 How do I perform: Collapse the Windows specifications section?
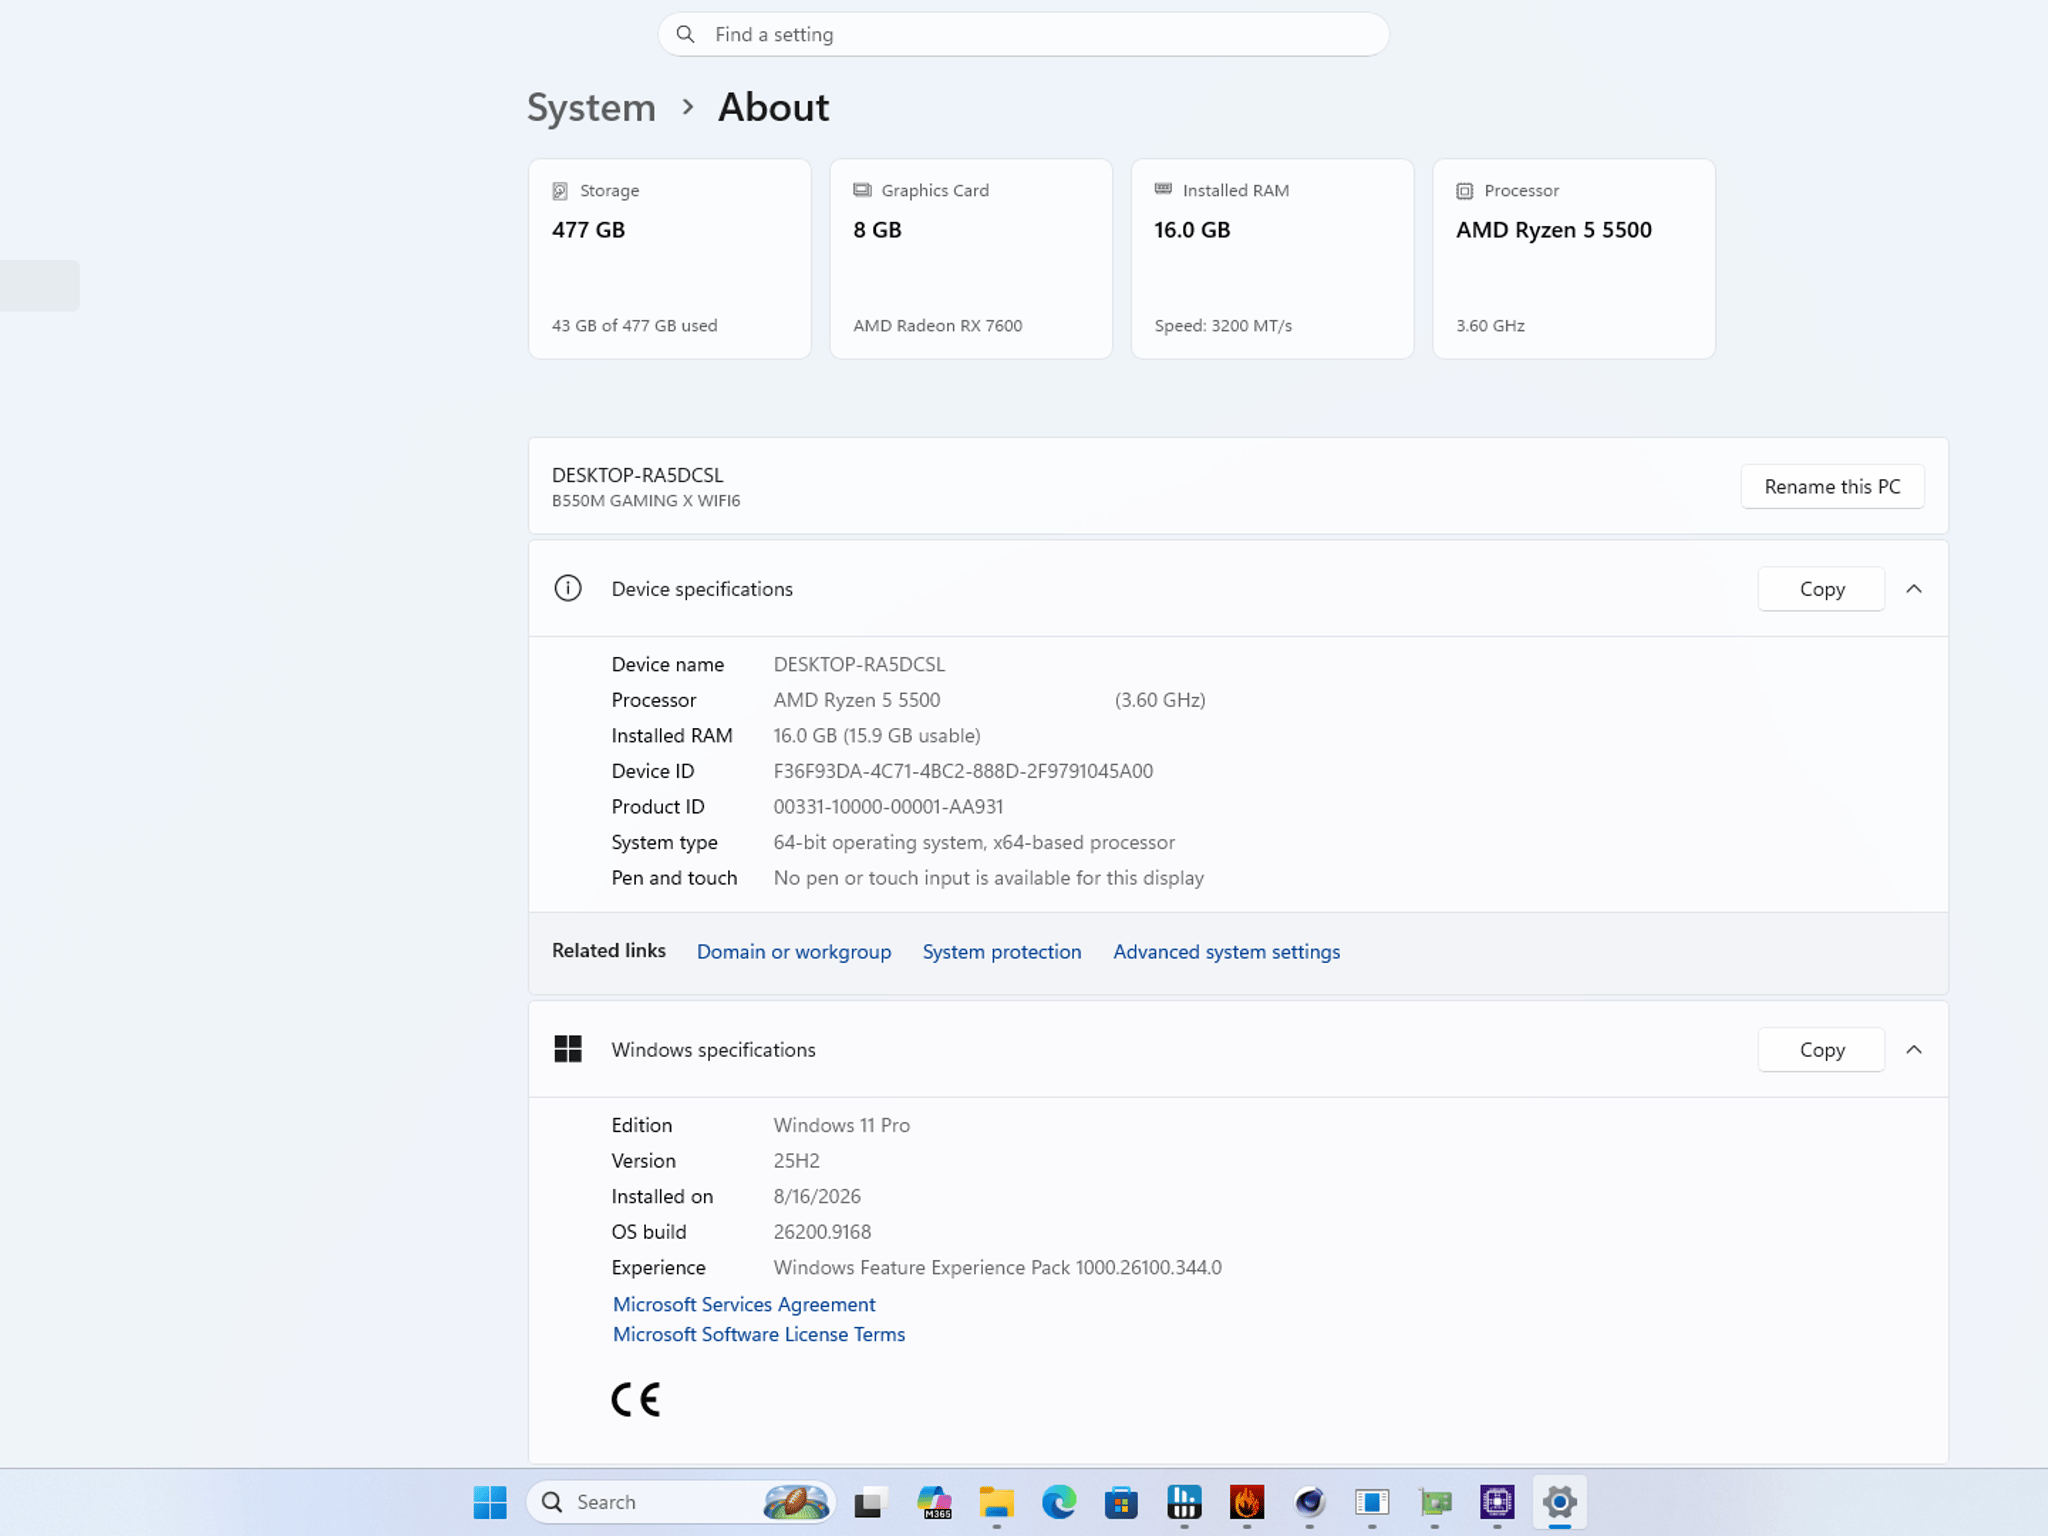pyautogui.click(x=1914, y=1050)
